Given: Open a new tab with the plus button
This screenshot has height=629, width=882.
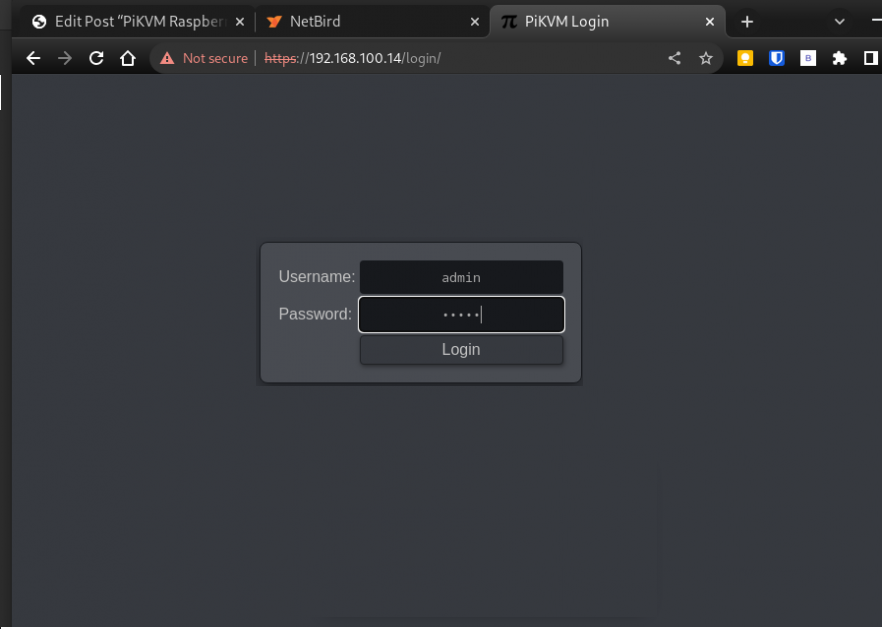Looking at the screenshot, I should point(748,21).
